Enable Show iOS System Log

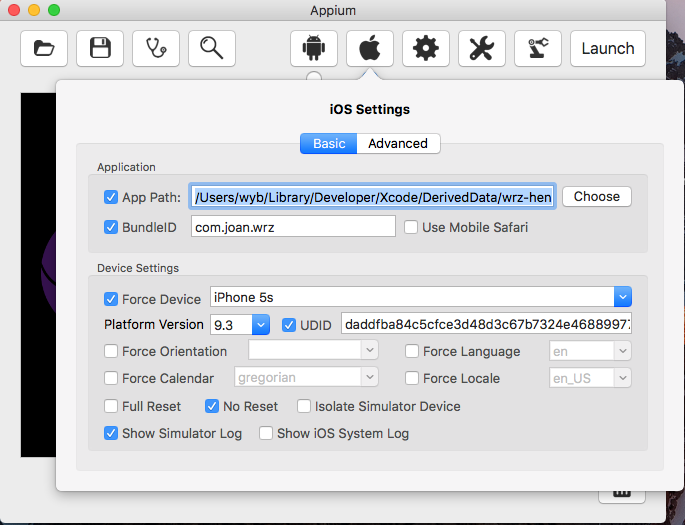pyautogui.click(x=266, y=433)
